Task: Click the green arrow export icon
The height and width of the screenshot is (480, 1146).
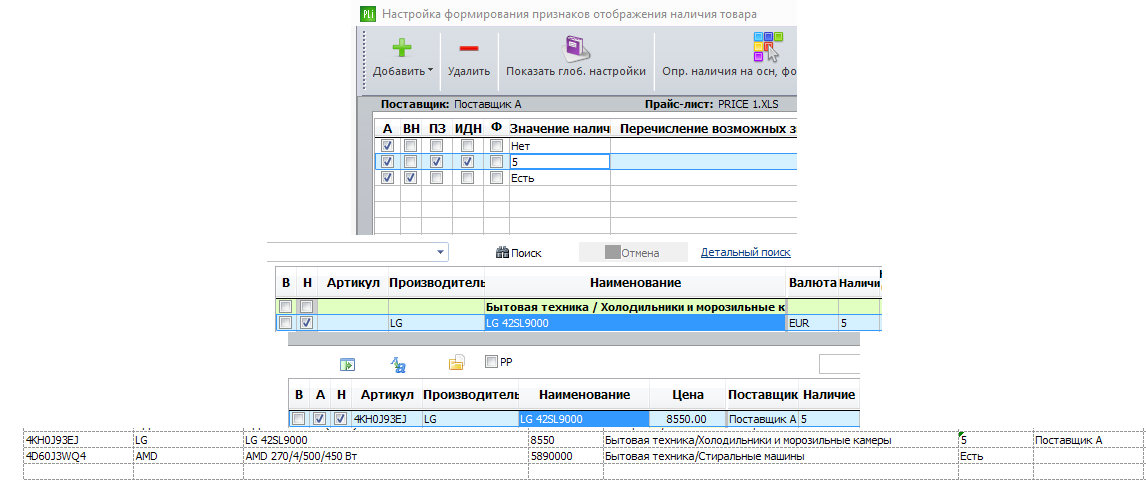Action: click(x=346, y=363)
